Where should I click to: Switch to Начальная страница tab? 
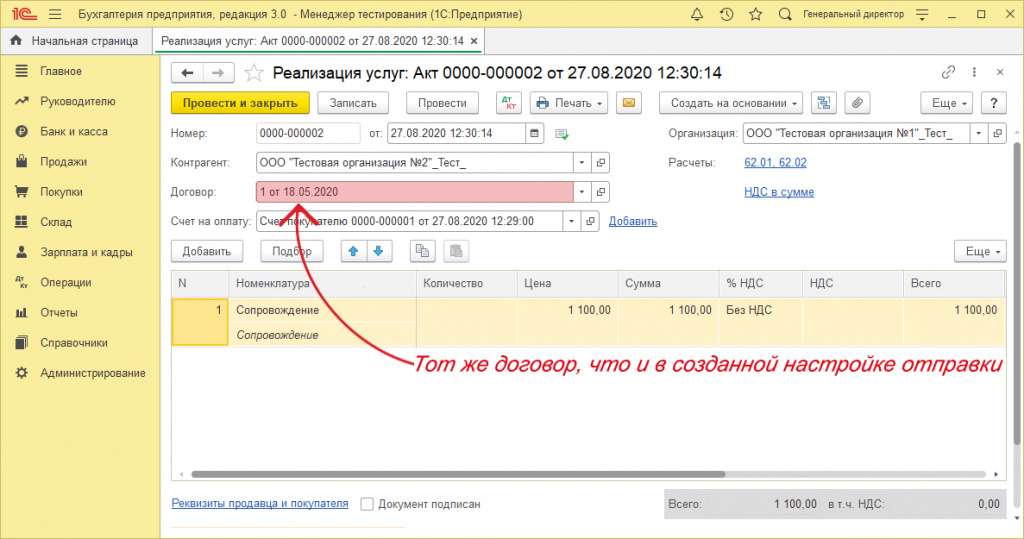76,41
